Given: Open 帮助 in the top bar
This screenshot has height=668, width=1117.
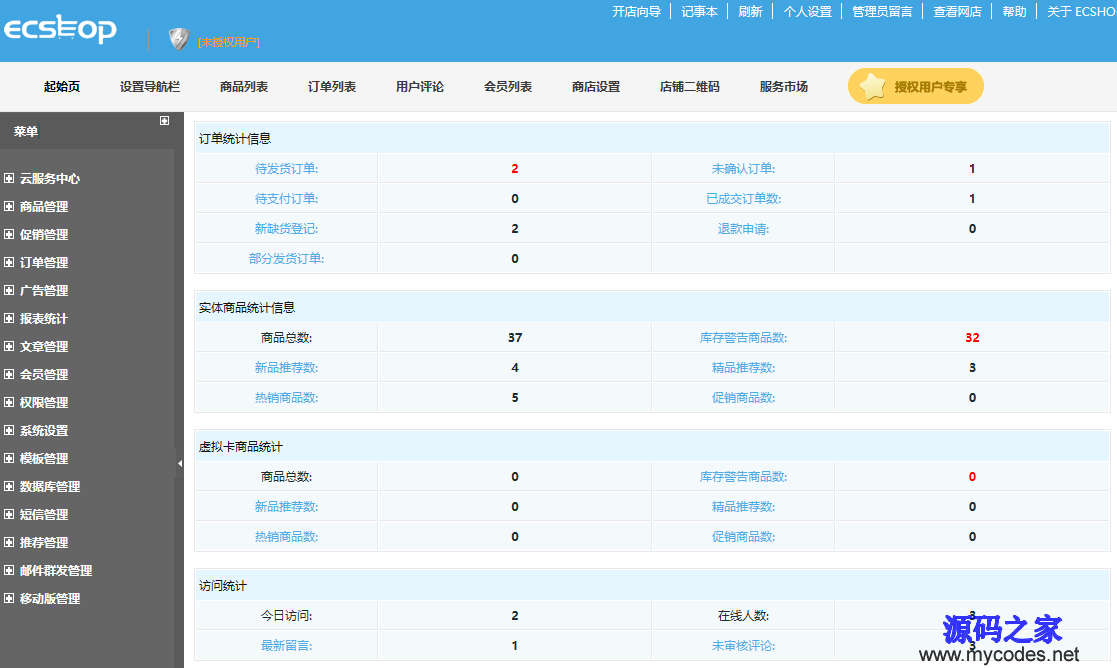Looking at the screenshot, I should point(1014,11).
